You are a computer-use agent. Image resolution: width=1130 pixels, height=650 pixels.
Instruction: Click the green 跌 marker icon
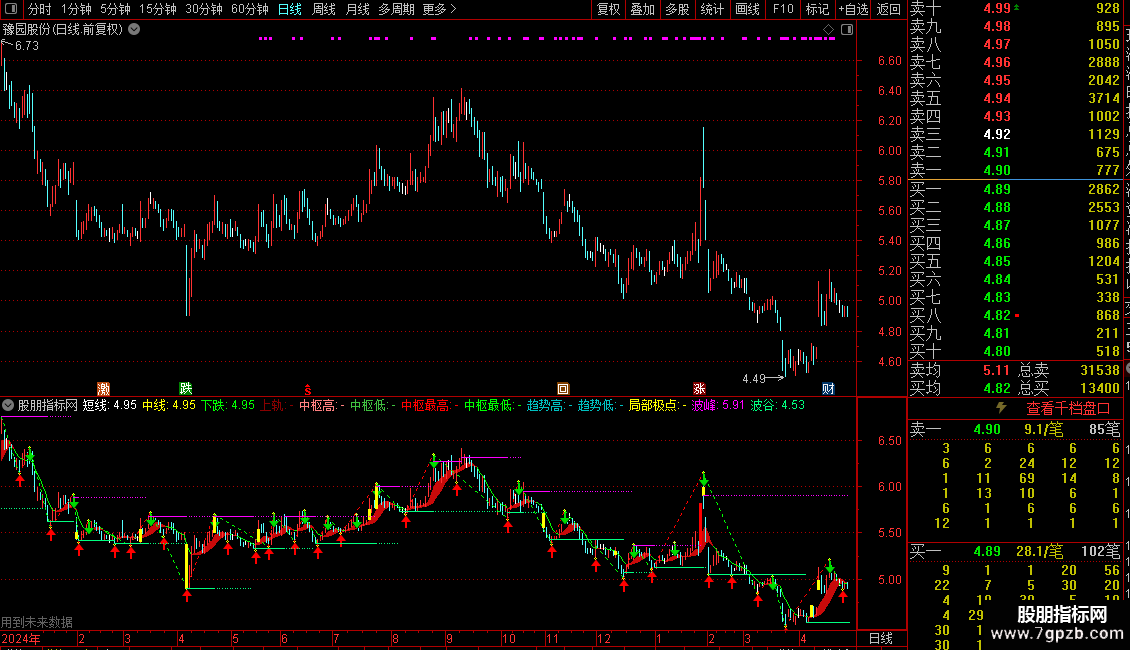[x=186, y=389]
